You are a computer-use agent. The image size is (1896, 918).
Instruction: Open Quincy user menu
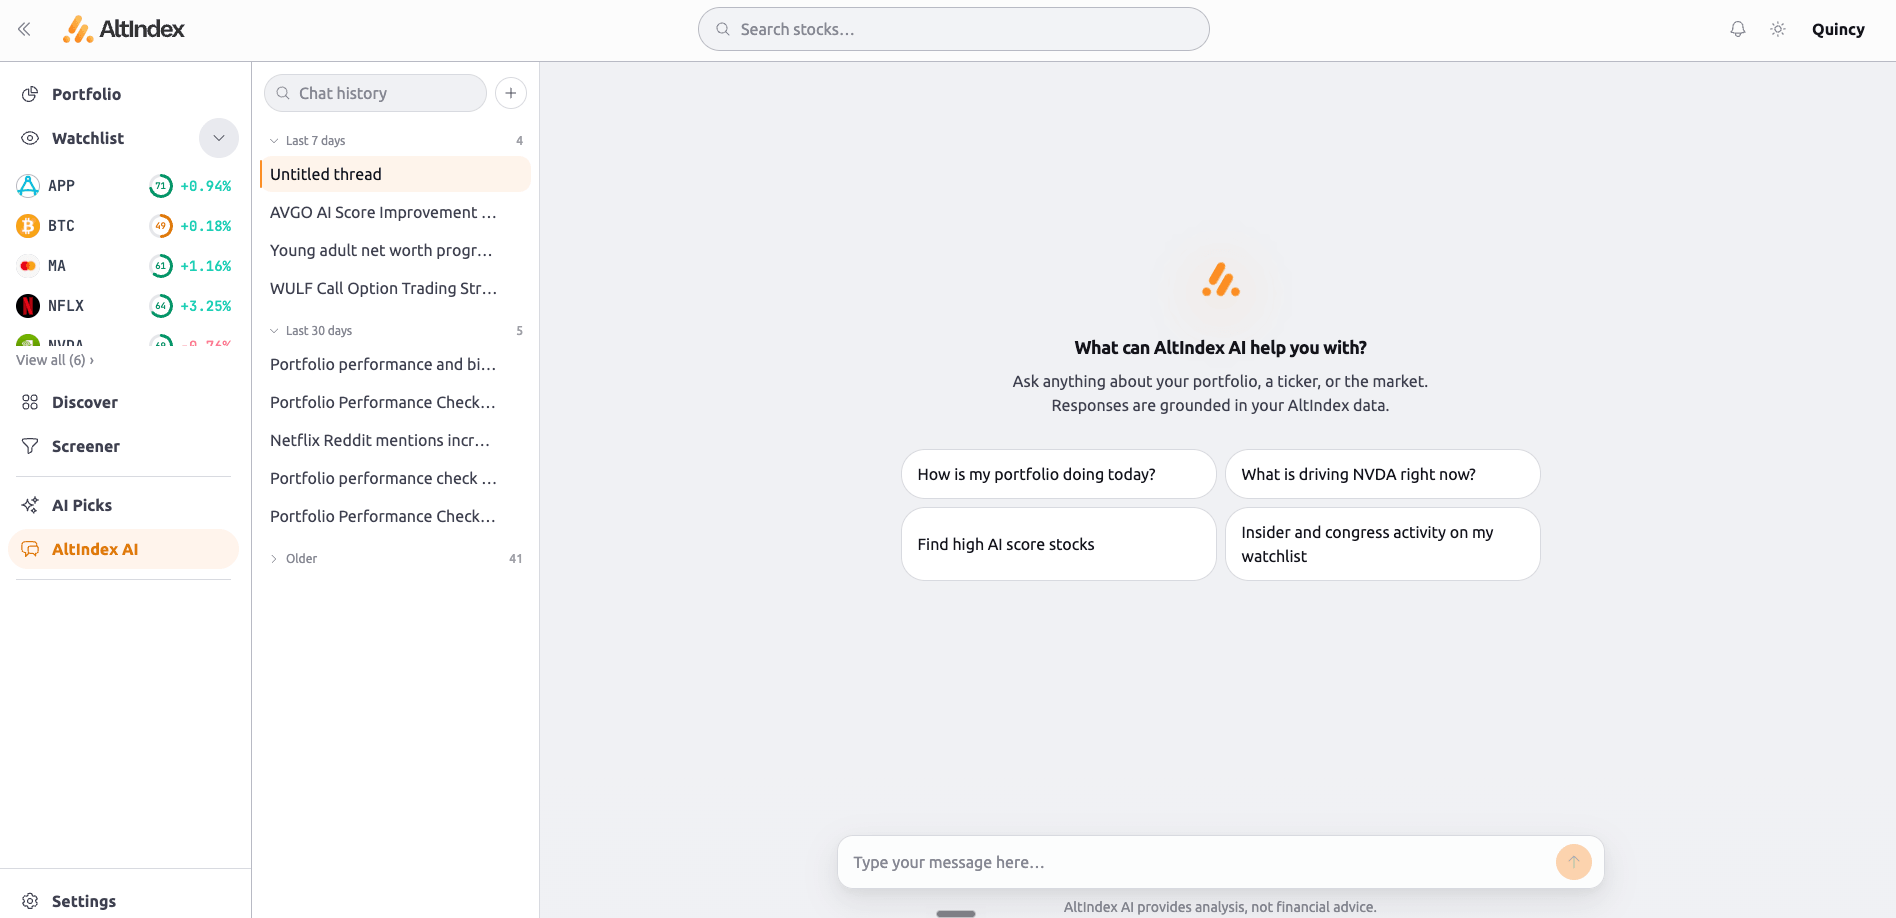pyautogui.click(x=1838, y=29)
